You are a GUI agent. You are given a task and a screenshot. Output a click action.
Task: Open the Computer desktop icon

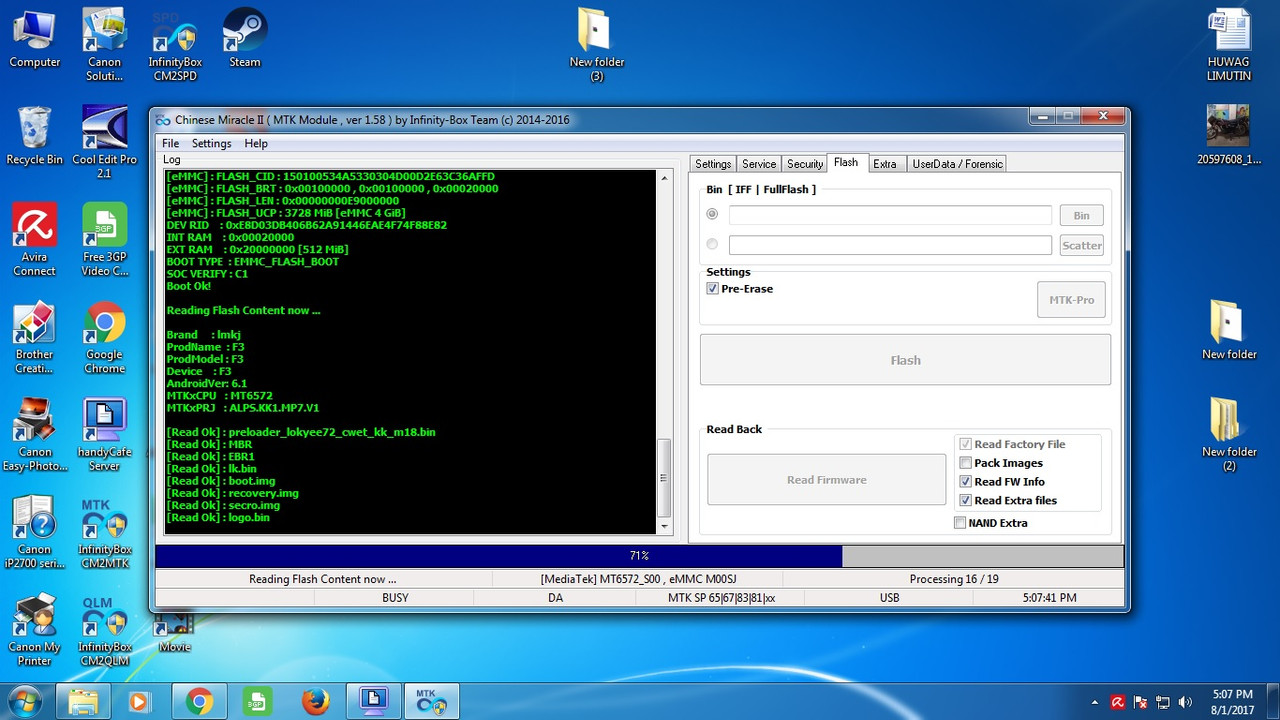coord(35,38)
